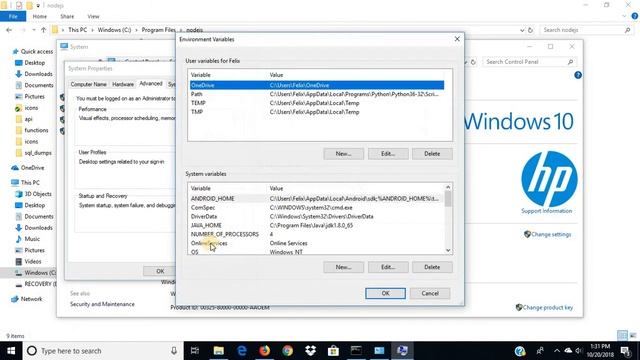
Task: Launch Microsoft Edge from taskbar
Action: click(242, 351)
